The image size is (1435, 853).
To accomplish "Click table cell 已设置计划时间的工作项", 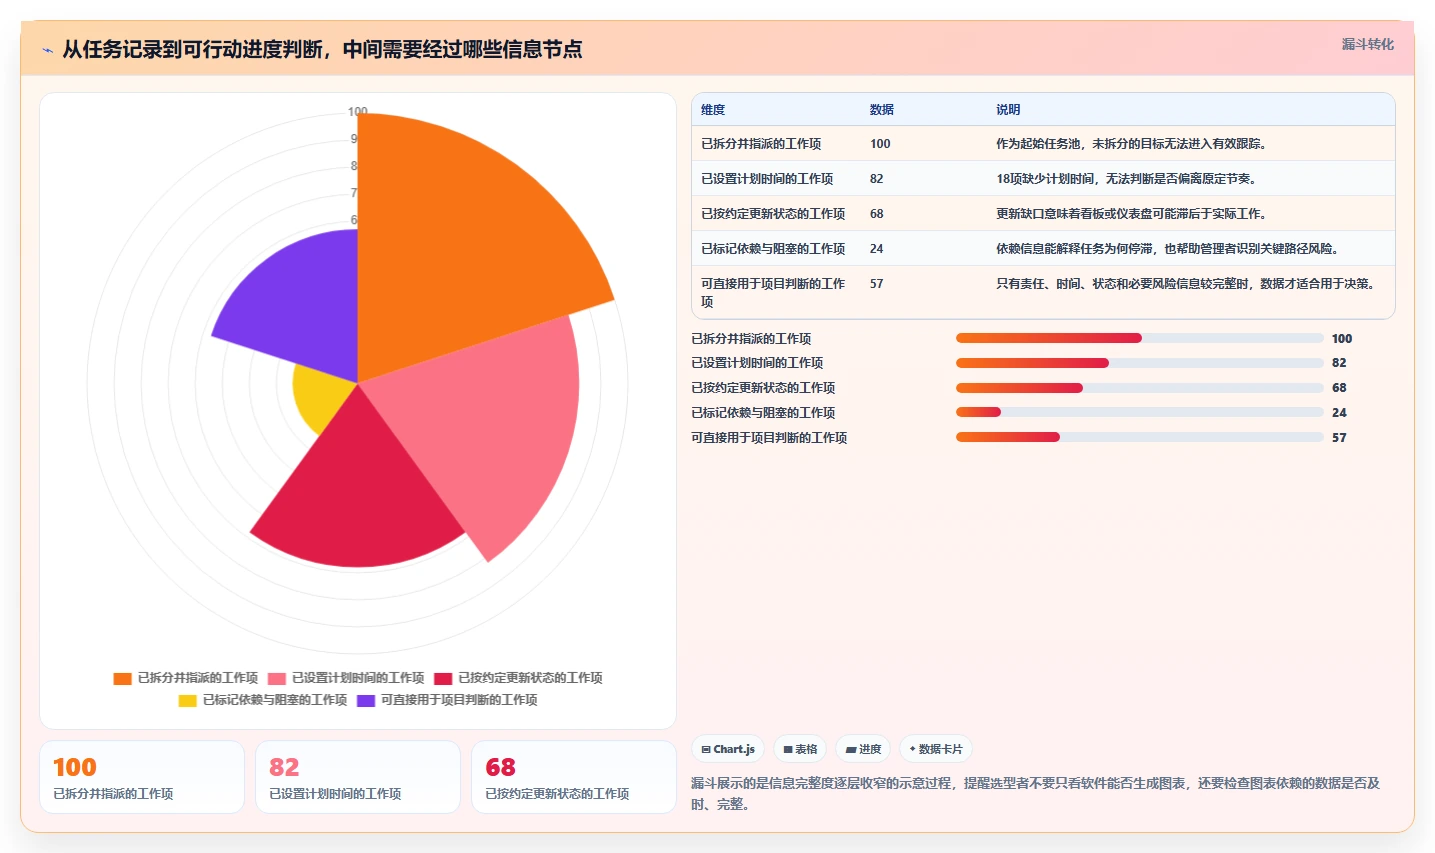I will (767, 179).
